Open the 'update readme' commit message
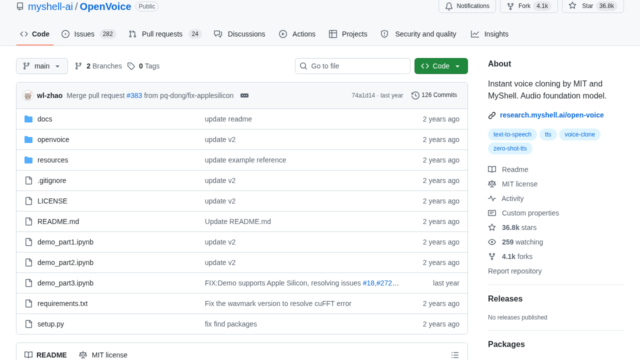The width and height of the screenshot is (640, 360). coord(228,119)
